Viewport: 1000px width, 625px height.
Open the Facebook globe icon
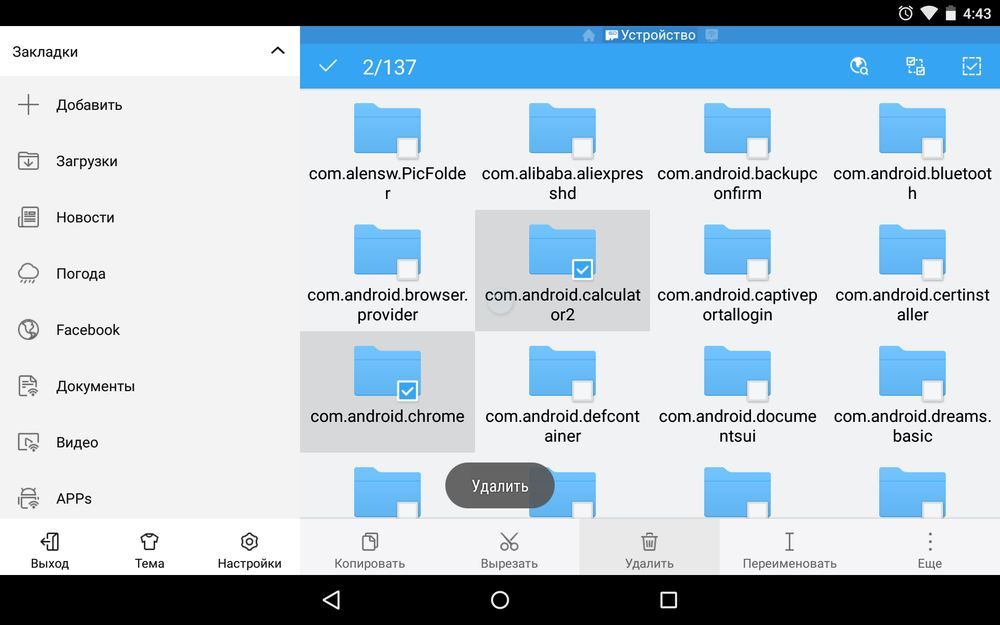[28, 330]
